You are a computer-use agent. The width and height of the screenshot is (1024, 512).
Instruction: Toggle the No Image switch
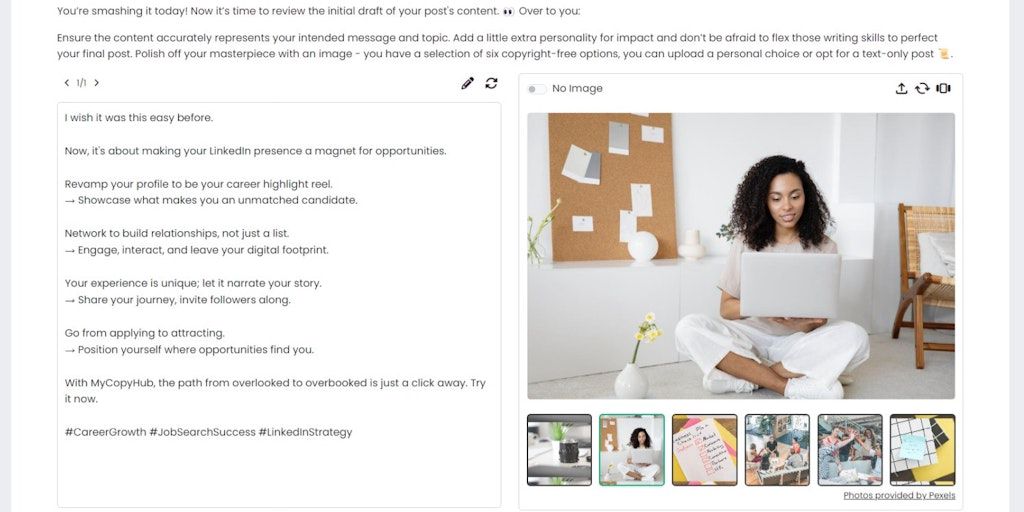click(x=537, y=89)
